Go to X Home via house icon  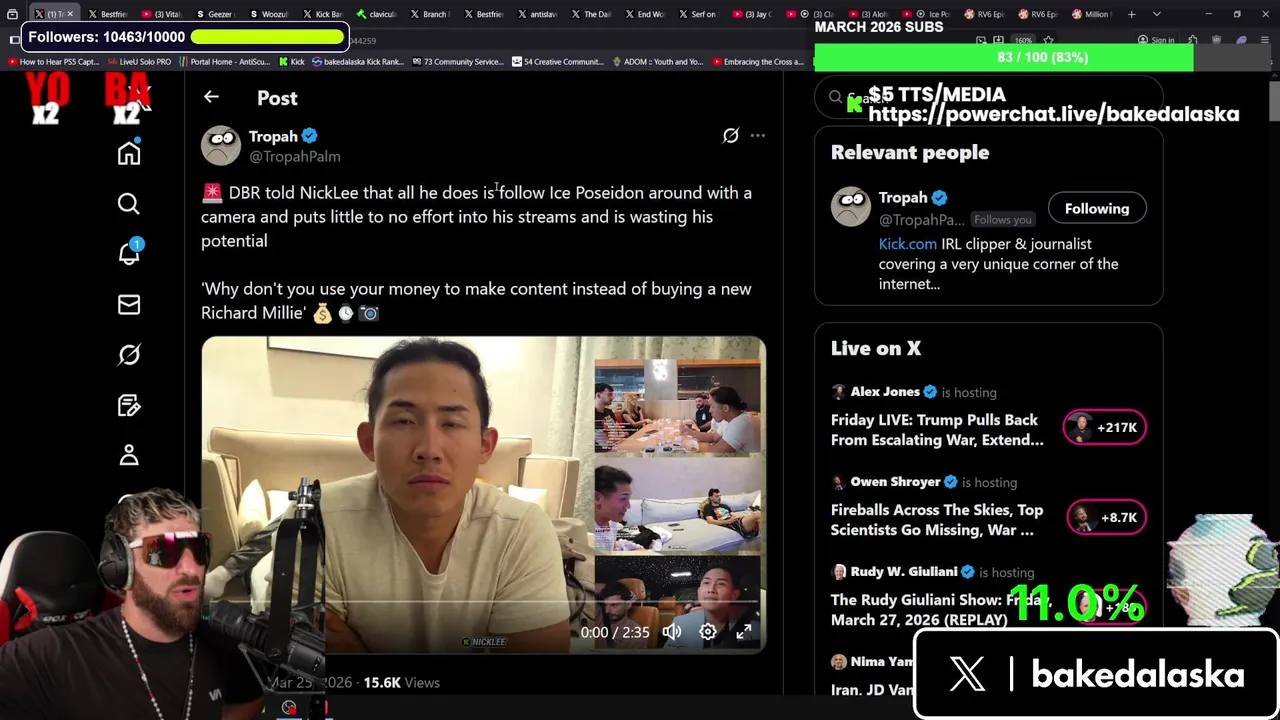(x=129, y=153)
